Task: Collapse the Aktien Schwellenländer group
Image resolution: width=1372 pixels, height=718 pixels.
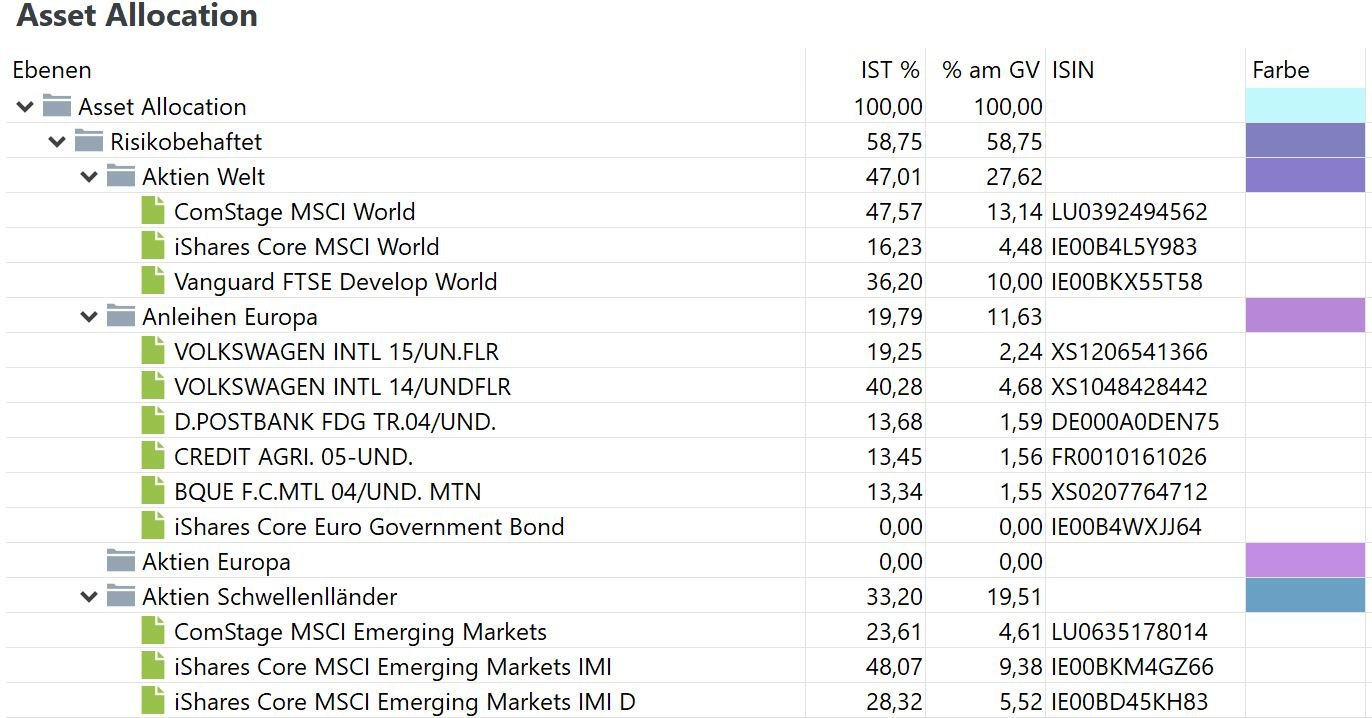Action: [89, 597]
